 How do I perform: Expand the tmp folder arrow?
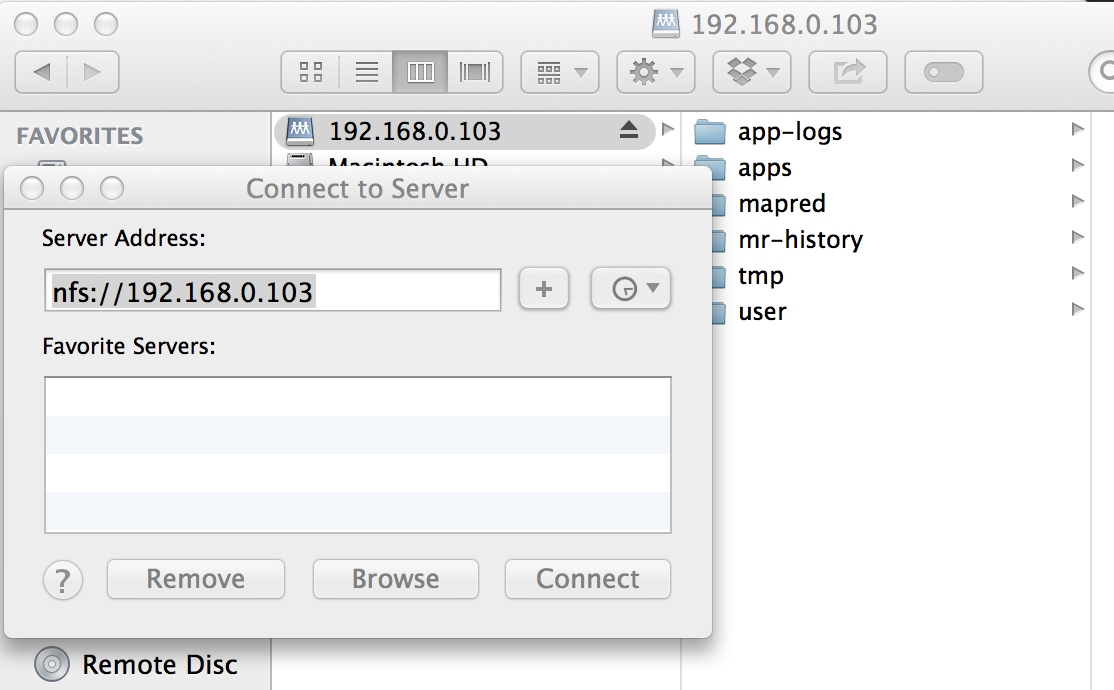tap(1077, 273)
